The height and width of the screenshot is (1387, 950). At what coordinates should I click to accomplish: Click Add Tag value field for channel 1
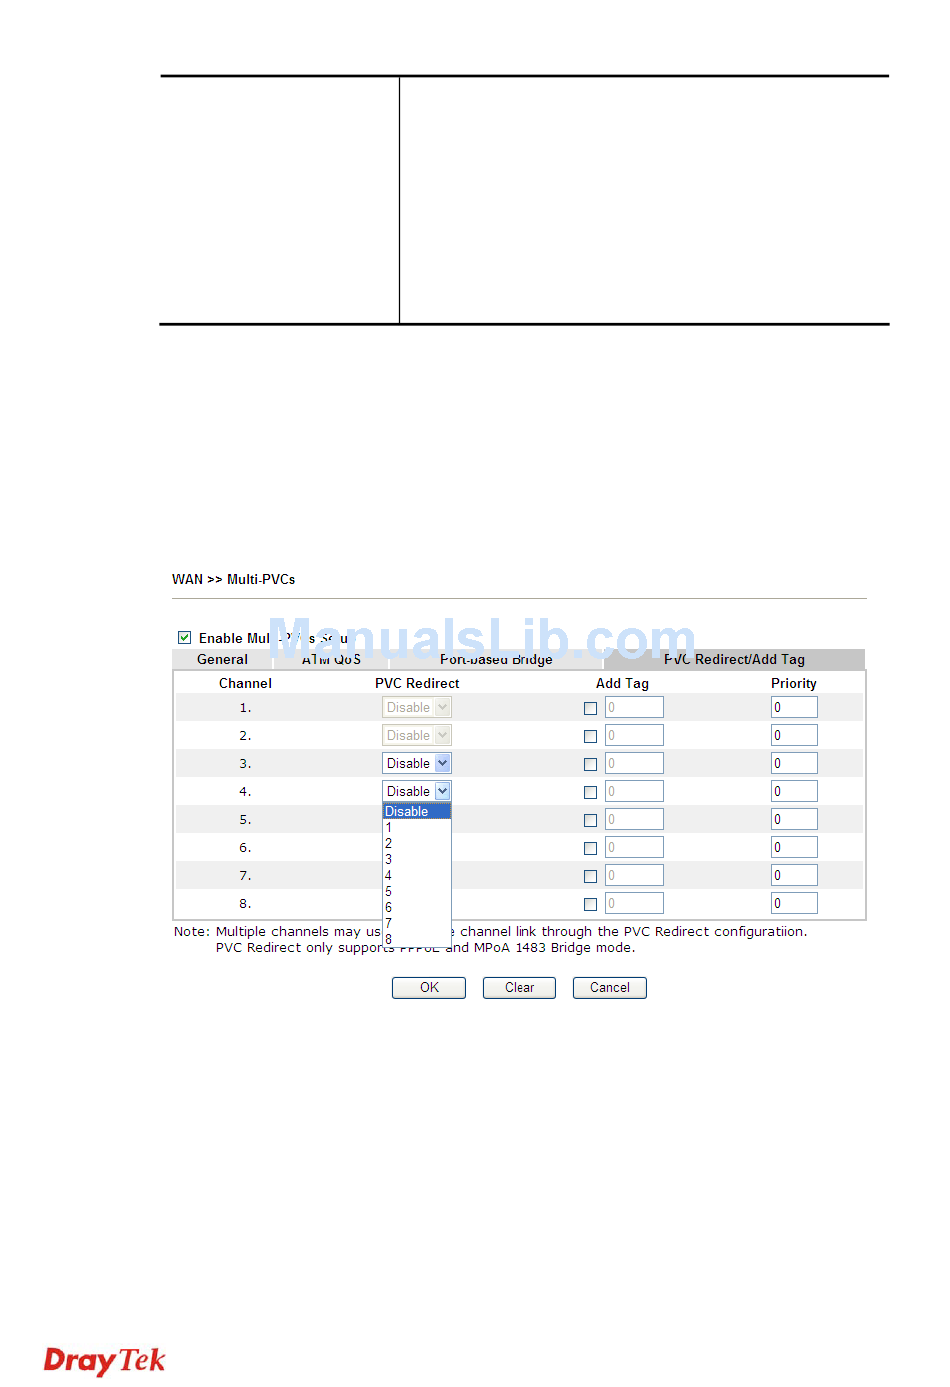(x=634, y=707)
